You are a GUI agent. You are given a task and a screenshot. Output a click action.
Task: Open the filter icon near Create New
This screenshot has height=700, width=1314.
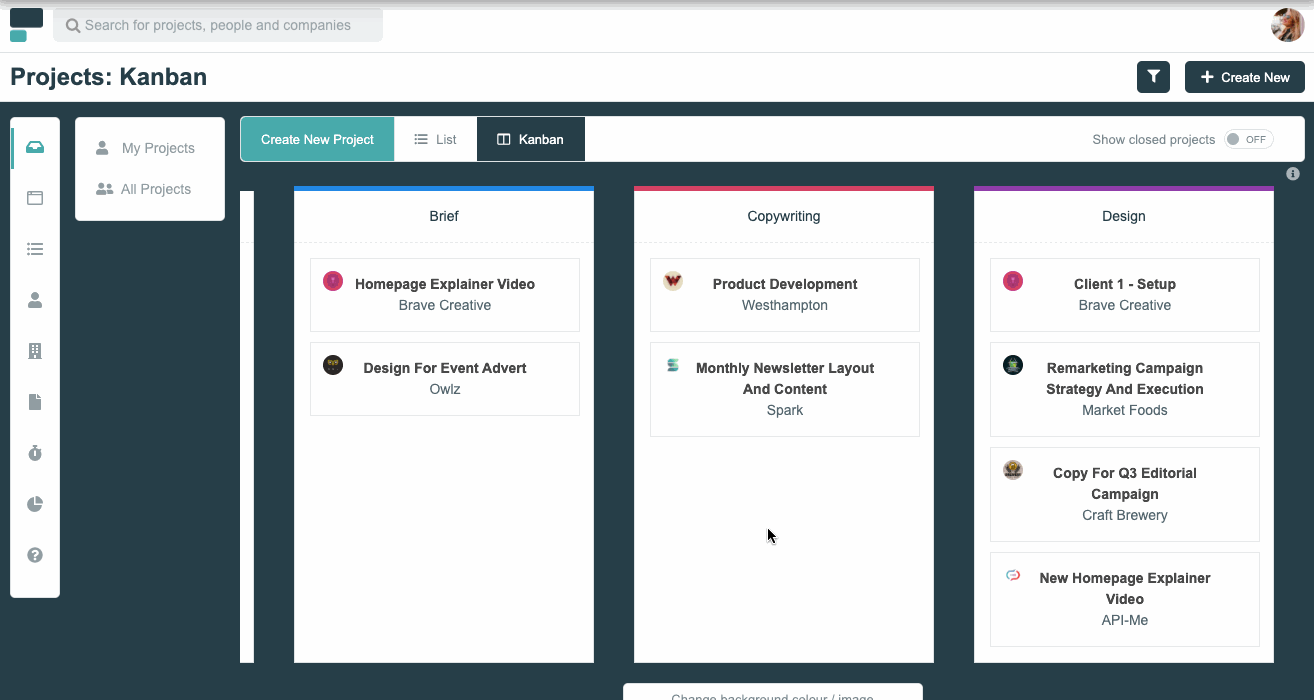point(1152,76)
